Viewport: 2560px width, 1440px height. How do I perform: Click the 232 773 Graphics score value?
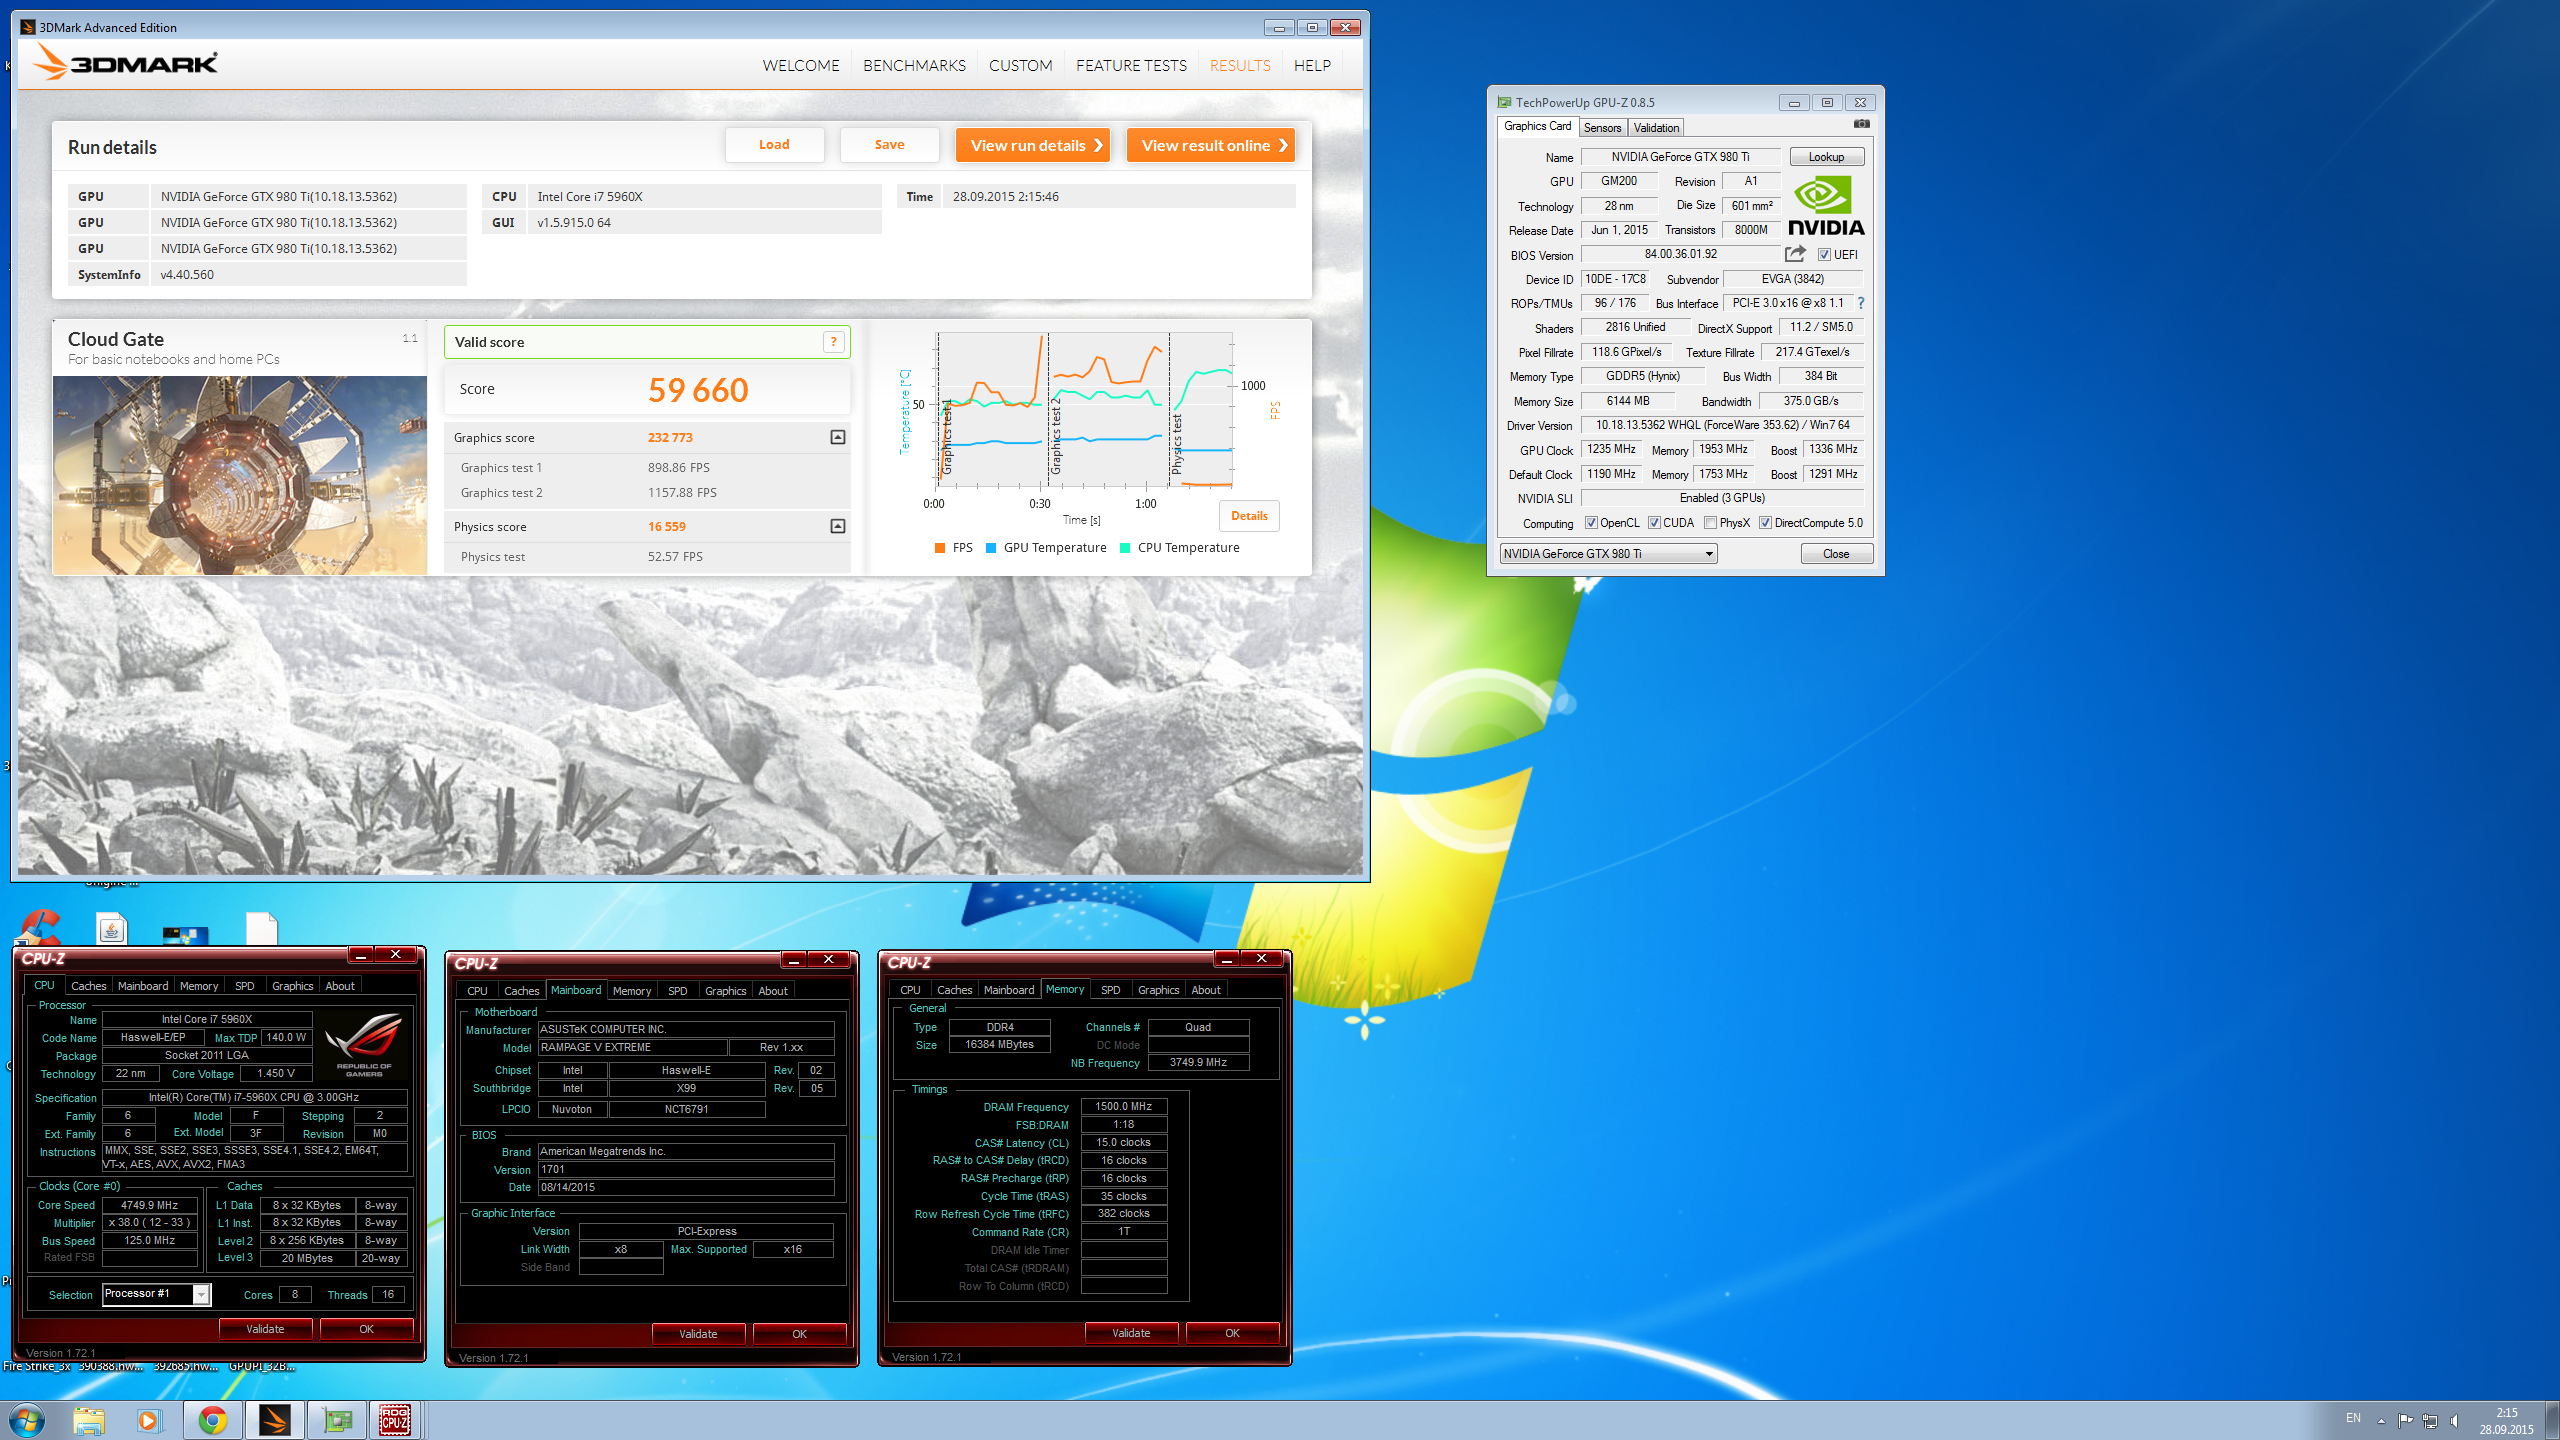point(670,437)
